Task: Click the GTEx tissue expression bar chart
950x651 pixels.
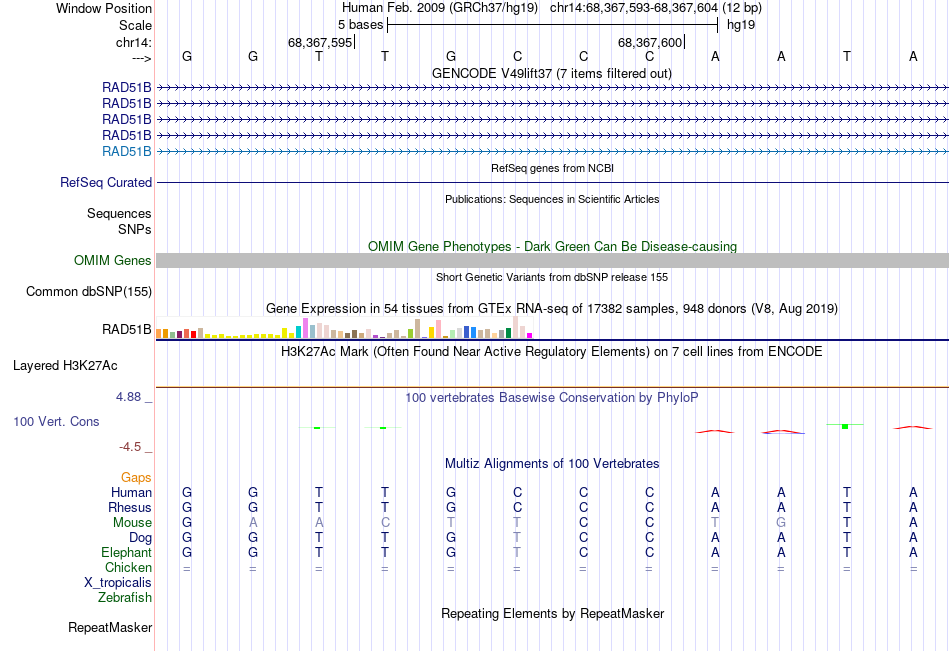Action: 344,327
